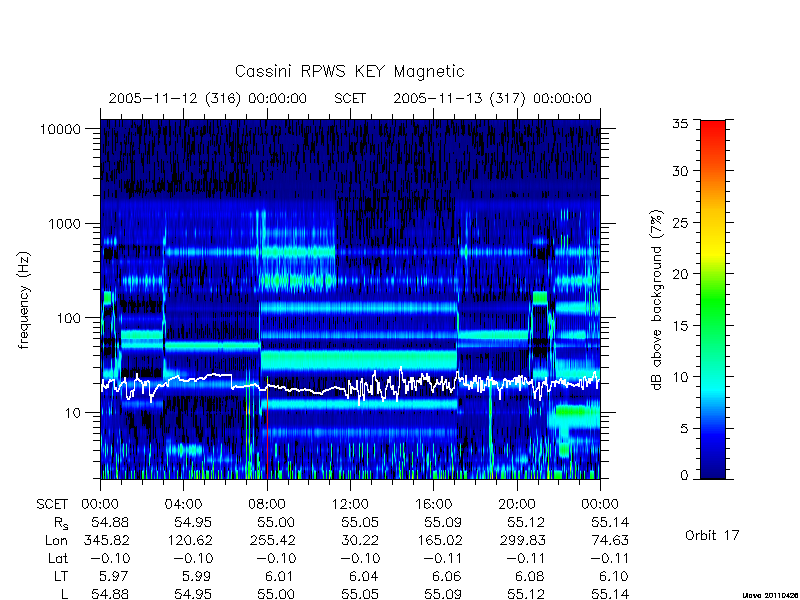800x600 pixels.
Task: Click the red top end of the color bar
Action: (x=713, y=127)
